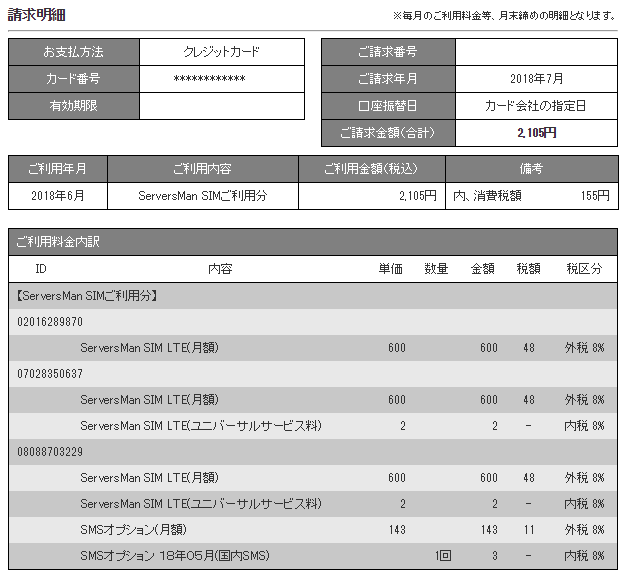Select the 2,105円 usage amount in summary row

[x=418, y=196]
